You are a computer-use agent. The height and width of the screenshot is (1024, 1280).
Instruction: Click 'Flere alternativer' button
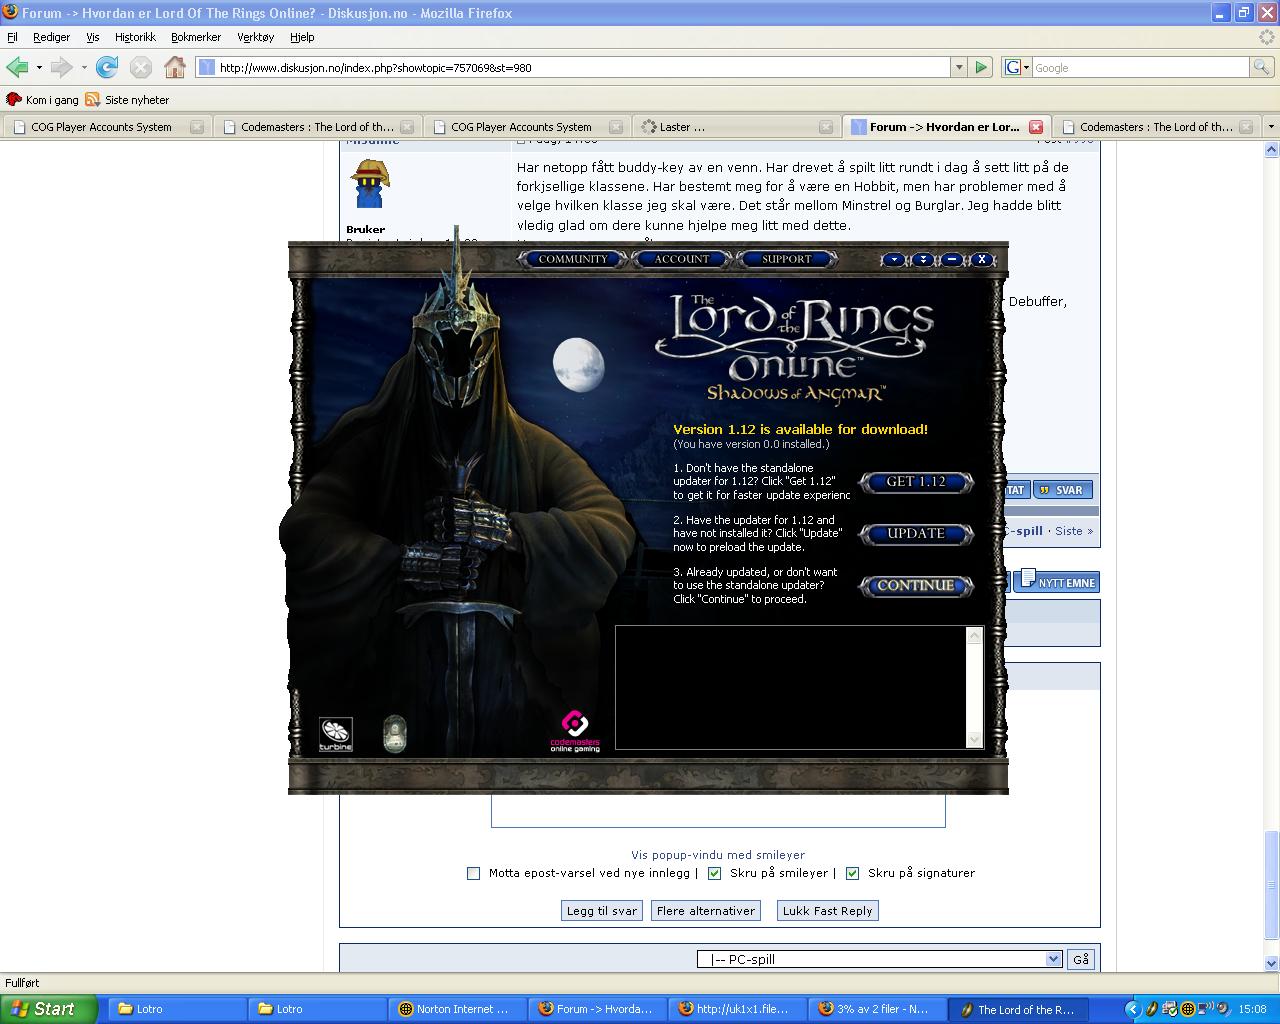706,911
